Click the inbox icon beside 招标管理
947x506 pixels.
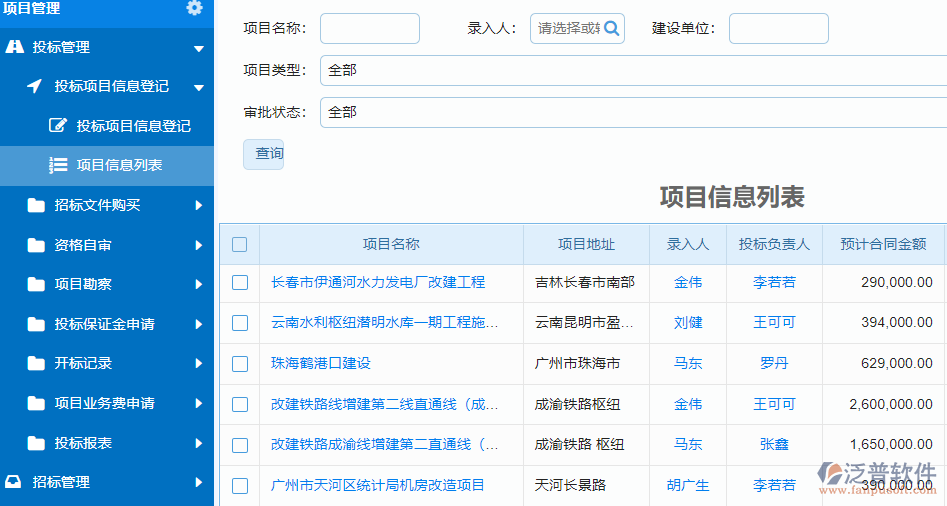pyautogui.click(x=14, y=482)
